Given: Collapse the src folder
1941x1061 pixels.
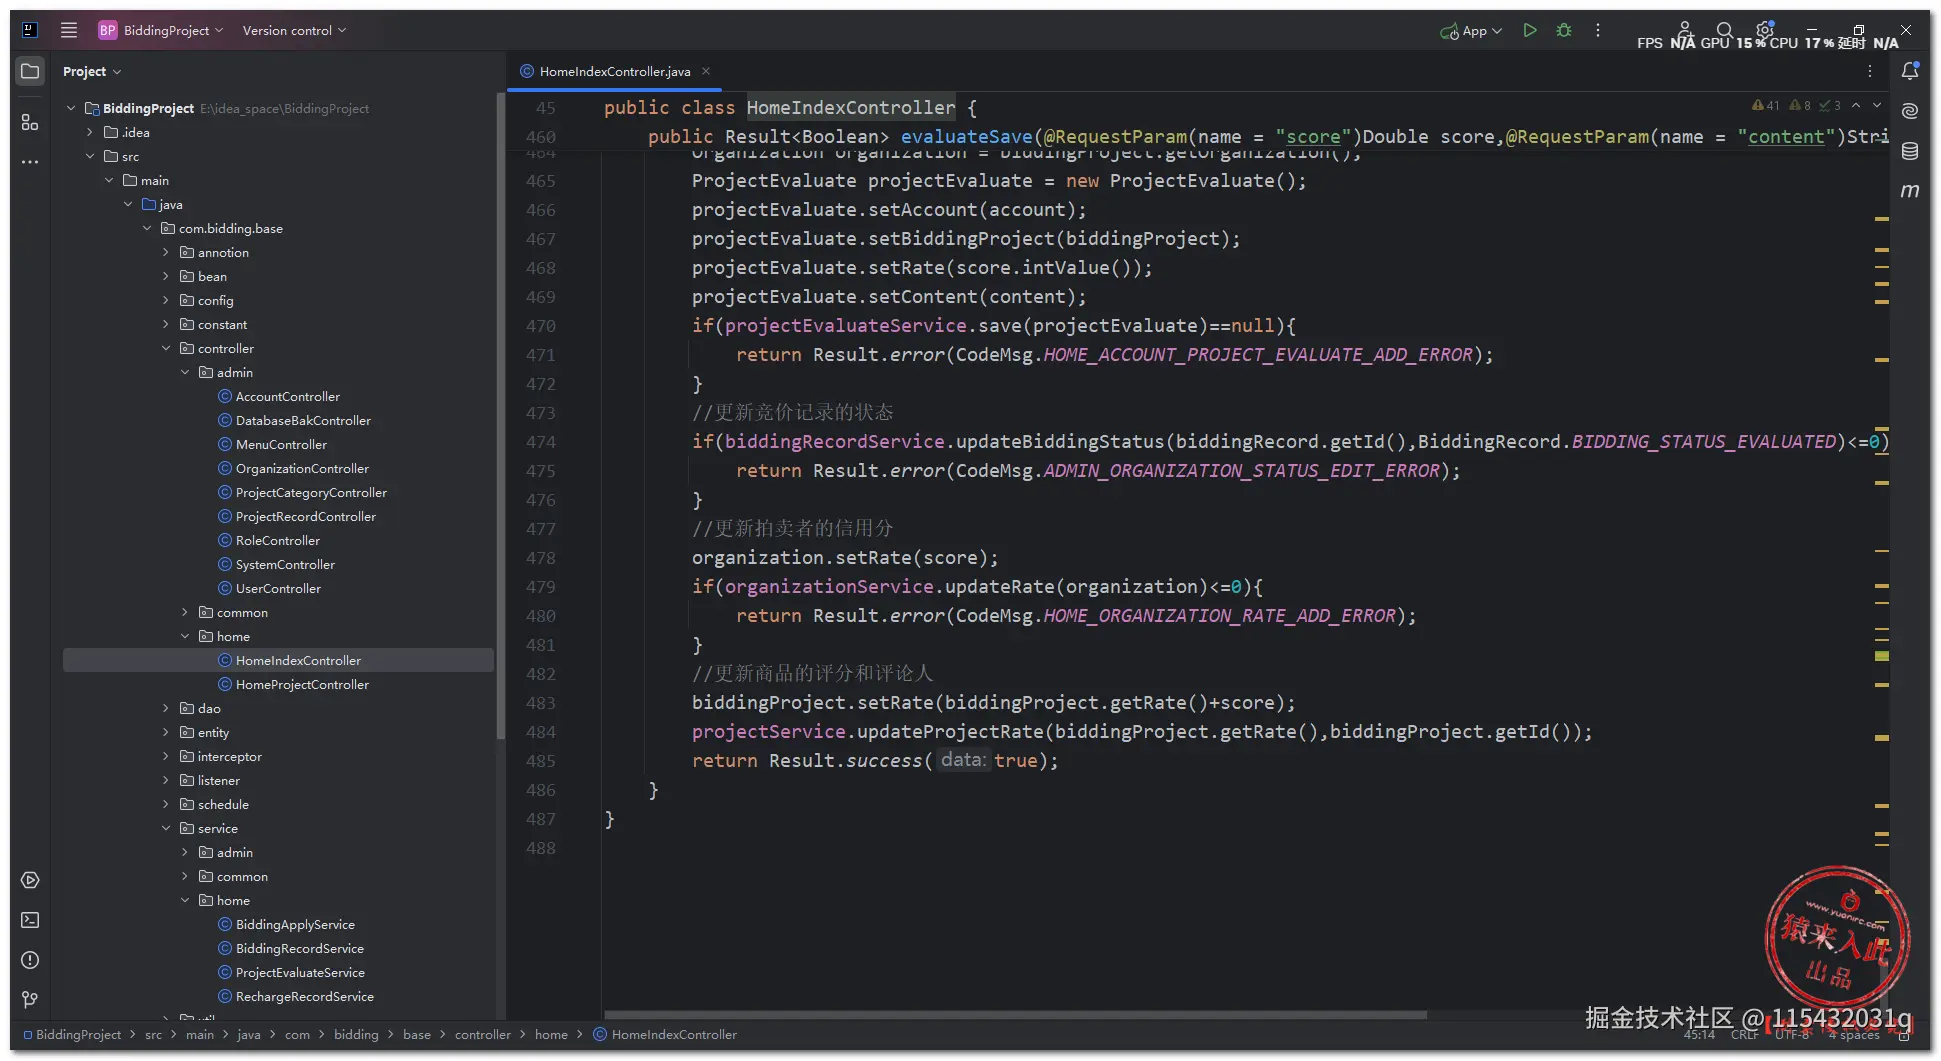Looking at the screenshot, I should tap(90, 156).
